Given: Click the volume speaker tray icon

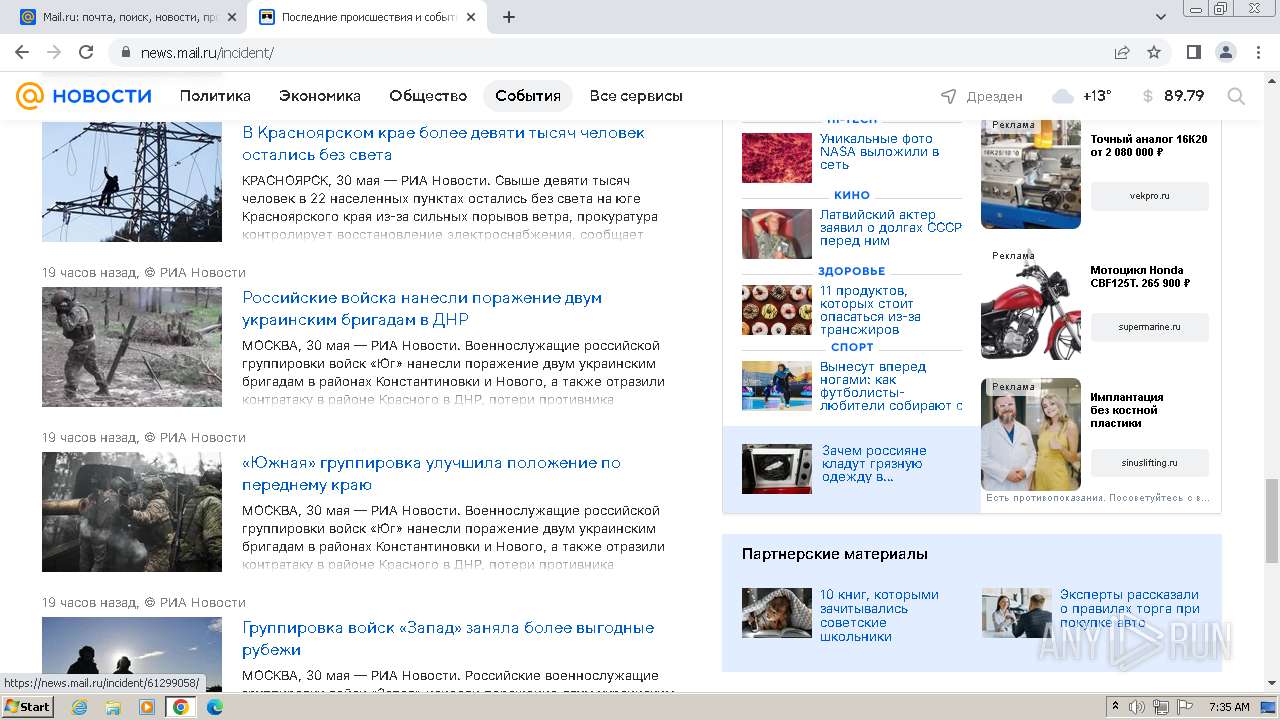Looking at the screenshot, I should pyautogui.click(x=1137, y=707).
